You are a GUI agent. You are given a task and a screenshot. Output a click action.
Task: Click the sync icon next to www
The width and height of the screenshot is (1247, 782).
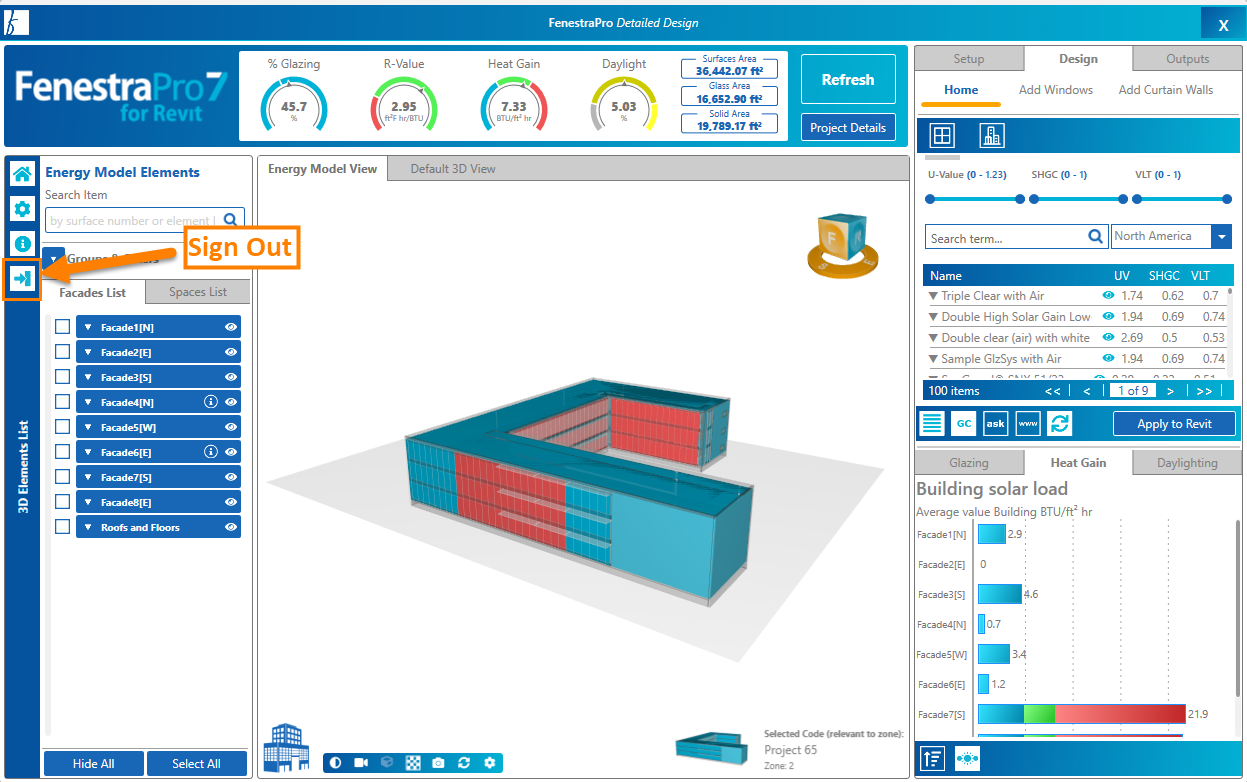1060,423
